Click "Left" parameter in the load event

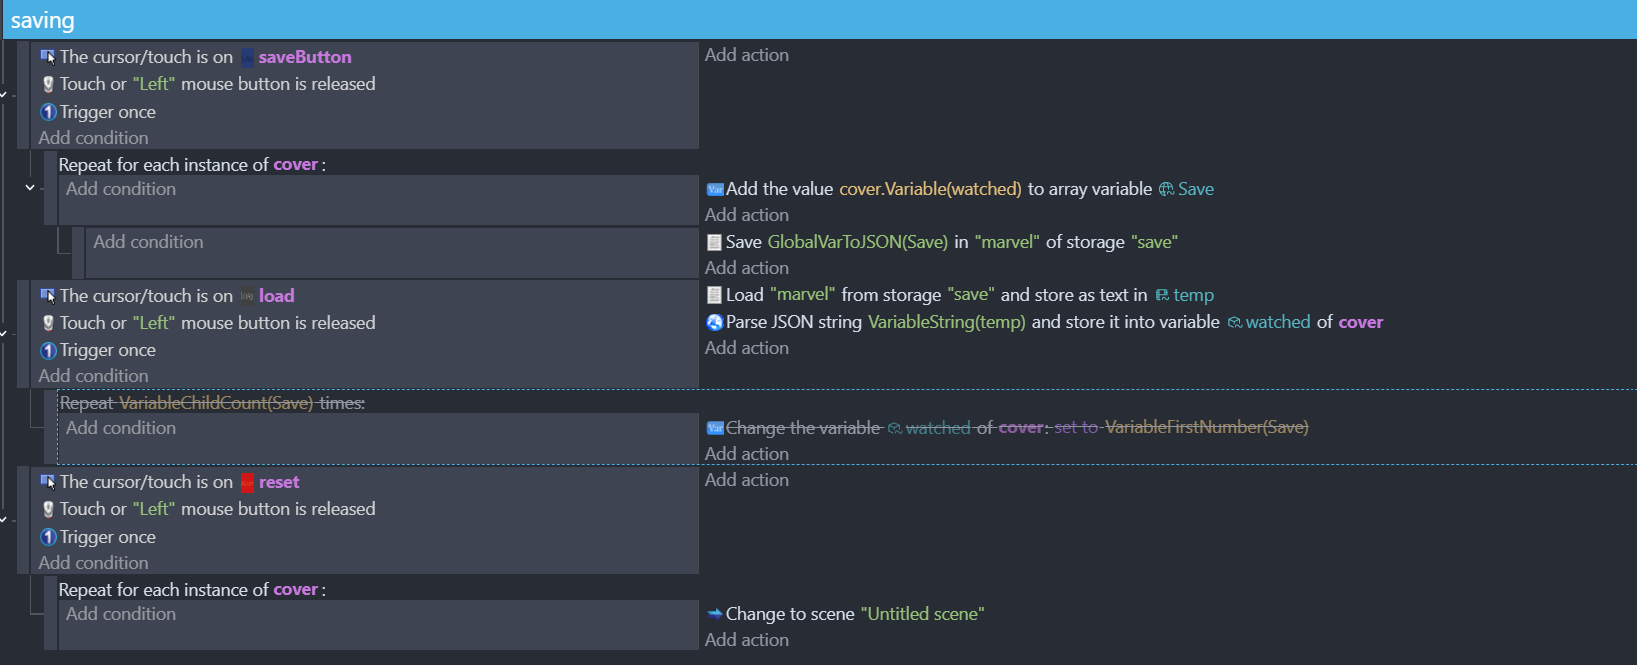(x=154, y=323)
